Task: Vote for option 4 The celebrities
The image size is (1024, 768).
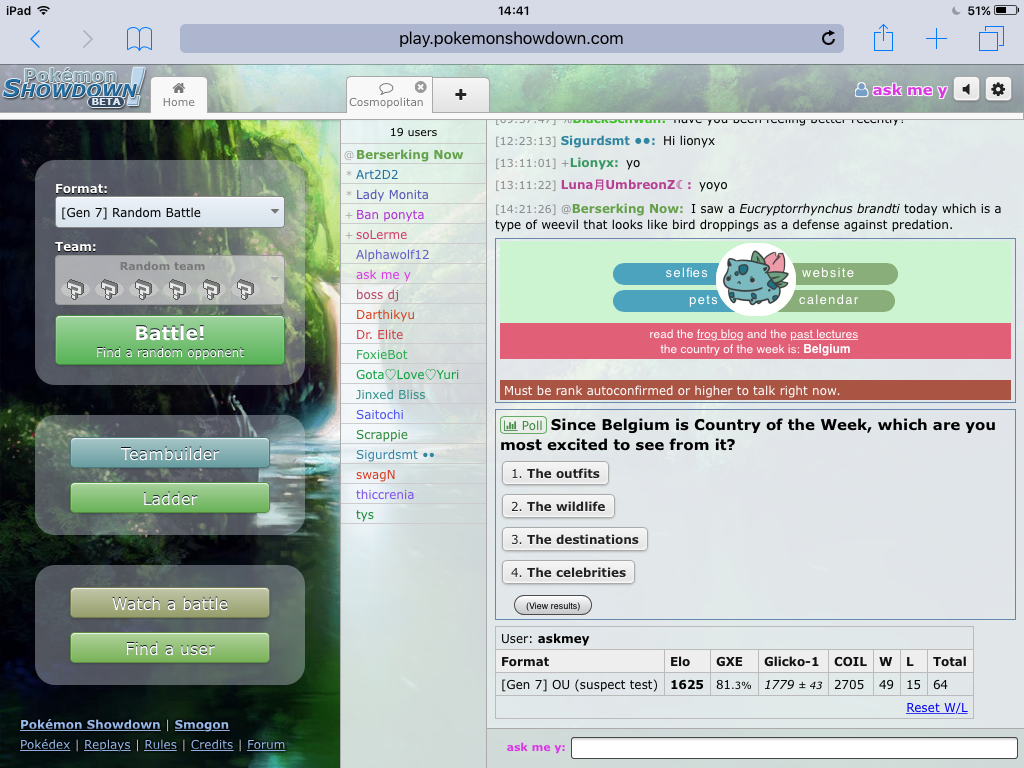Action: pos(568,573)
